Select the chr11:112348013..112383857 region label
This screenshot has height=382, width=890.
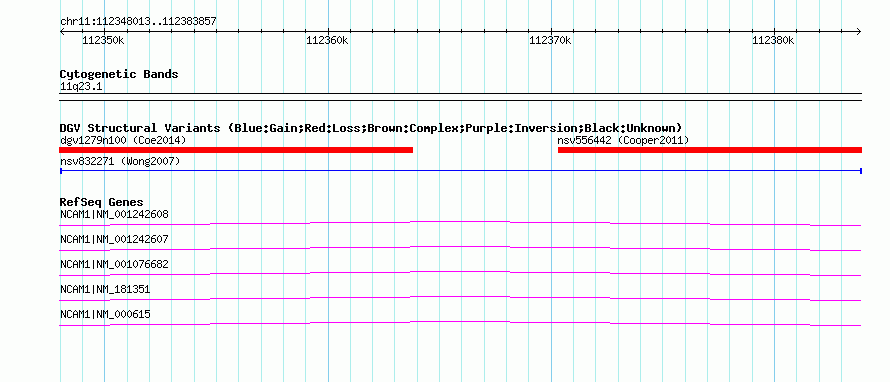pos(138,22)
